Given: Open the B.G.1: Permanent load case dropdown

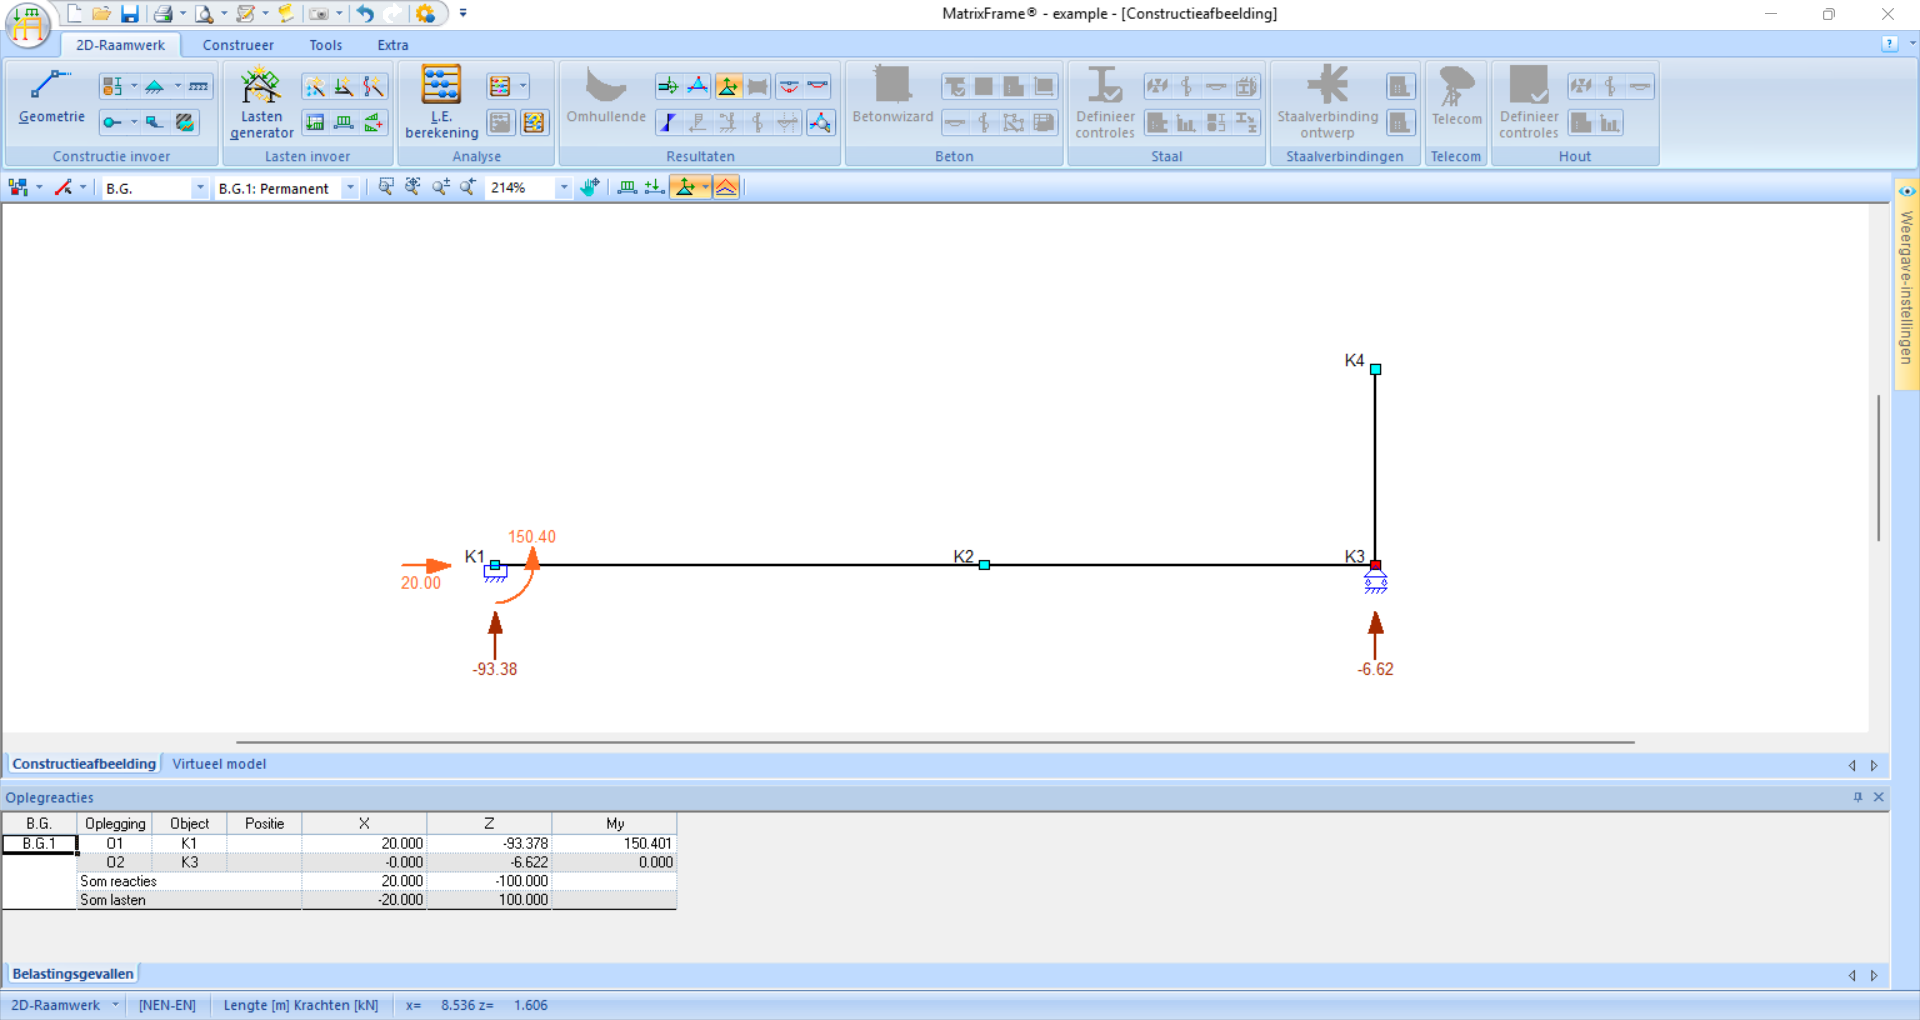Looking at the screenshot, I should coord(350,188).
